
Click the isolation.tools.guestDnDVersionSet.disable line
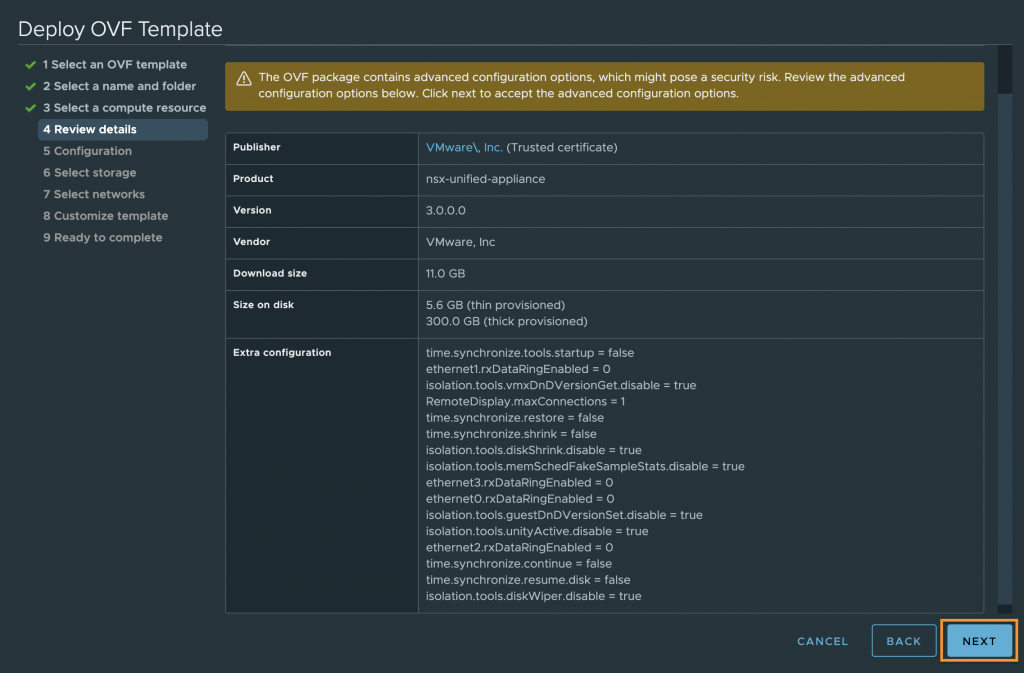point(564,515)
